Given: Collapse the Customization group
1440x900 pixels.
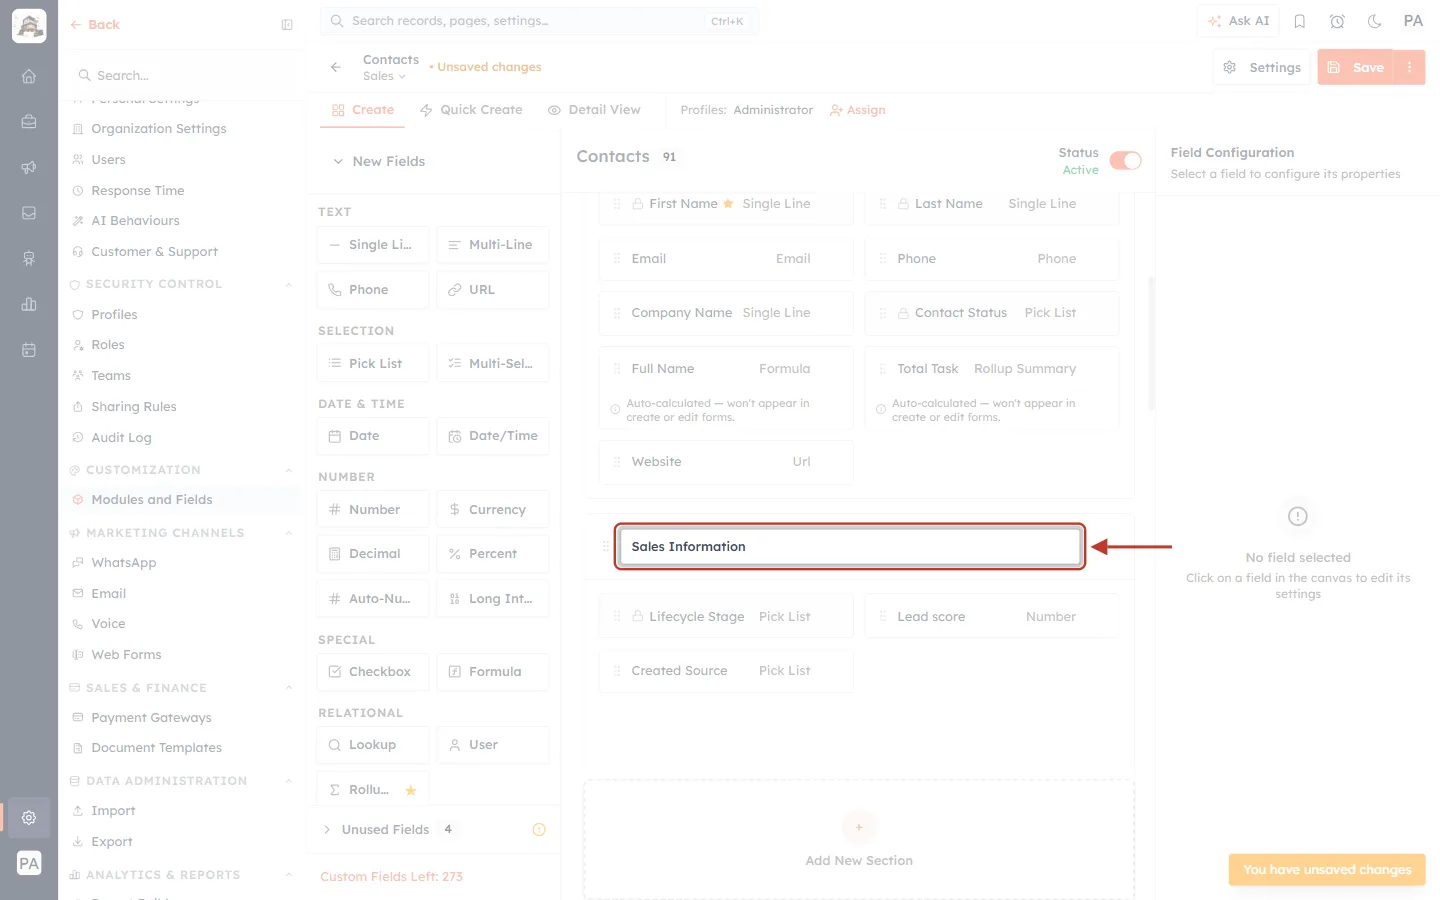Looking at the screenshot, I should (x=289, y=470).
